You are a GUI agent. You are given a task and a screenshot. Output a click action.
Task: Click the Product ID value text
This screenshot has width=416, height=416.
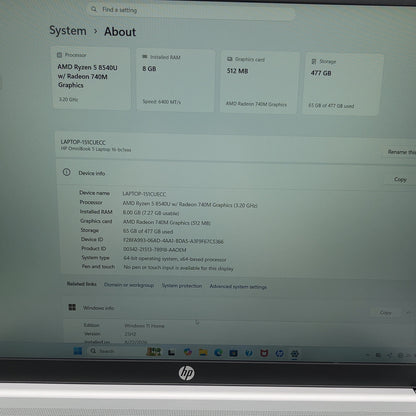[x=155, y=249]
